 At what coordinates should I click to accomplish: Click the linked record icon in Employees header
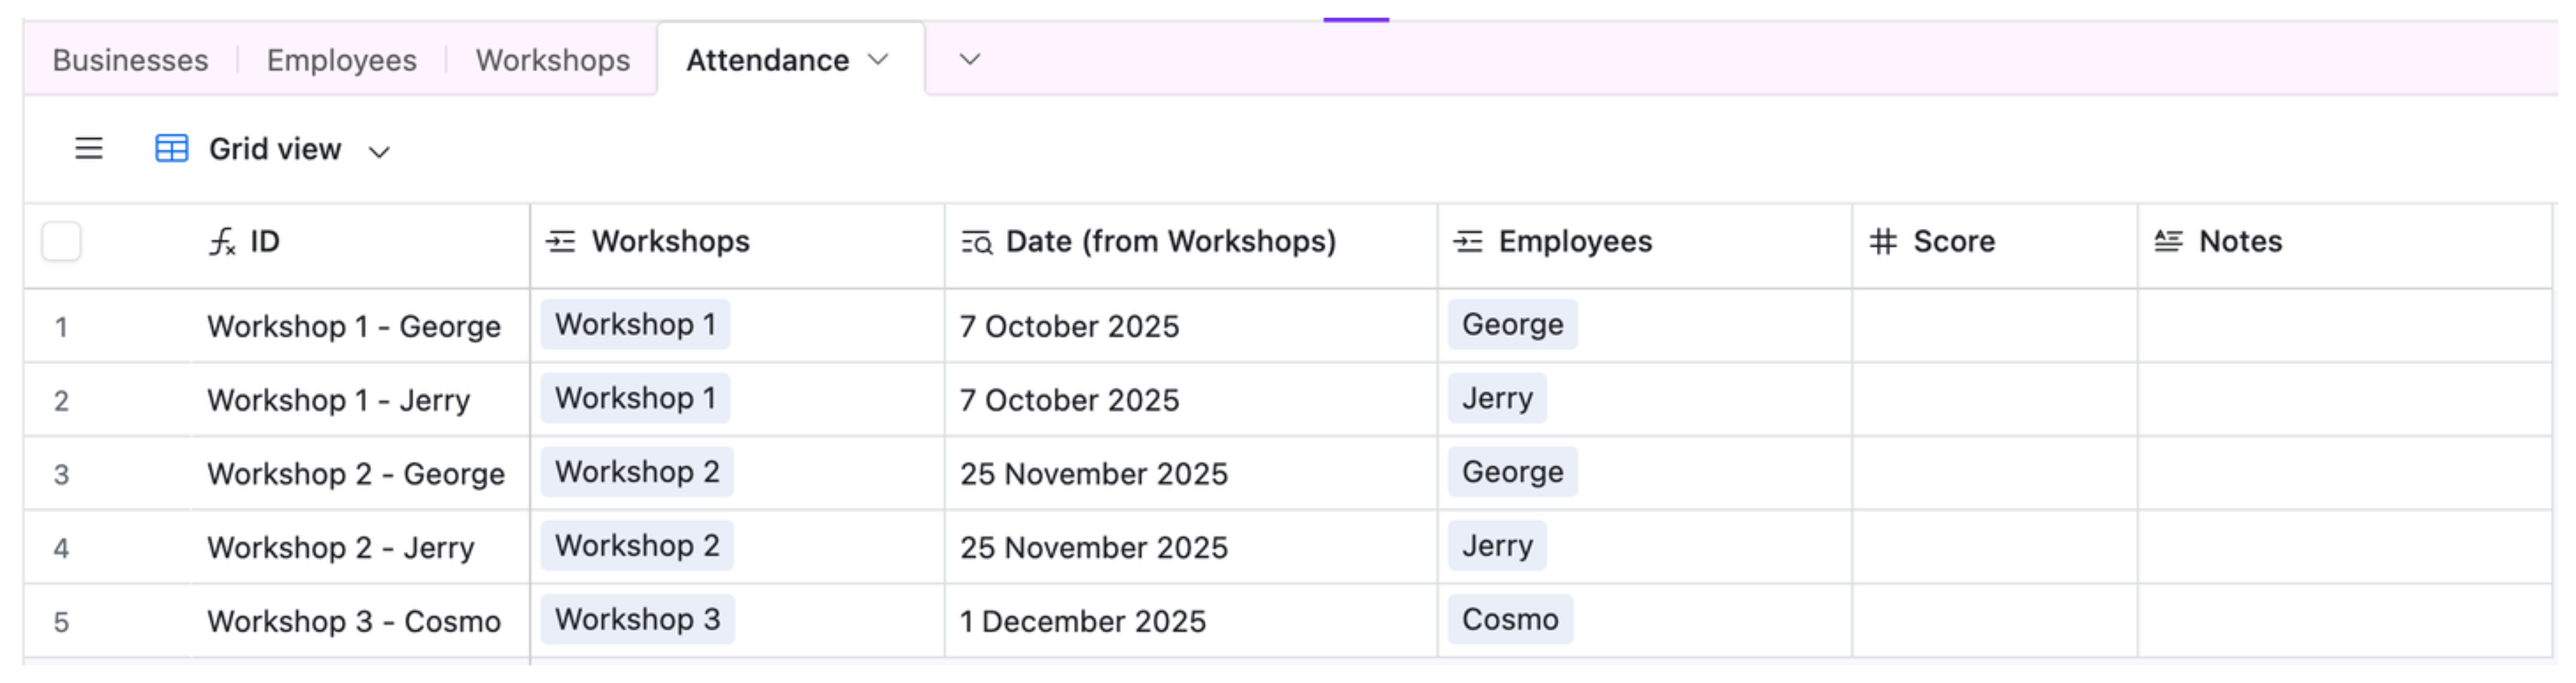1467,241
